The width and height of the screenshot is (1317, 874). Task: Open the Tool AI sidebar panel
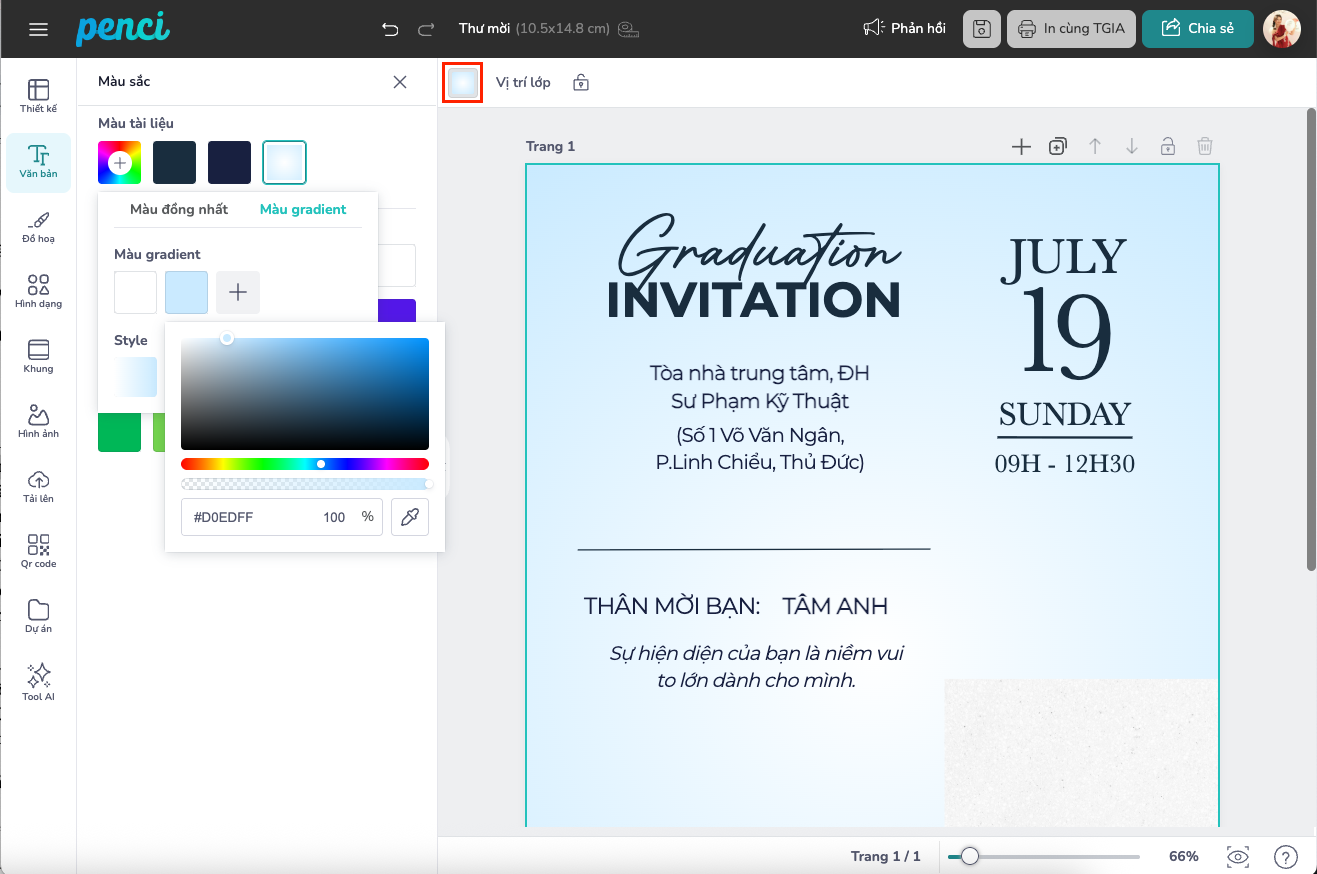pyautogui.click(x=38, y=680)
